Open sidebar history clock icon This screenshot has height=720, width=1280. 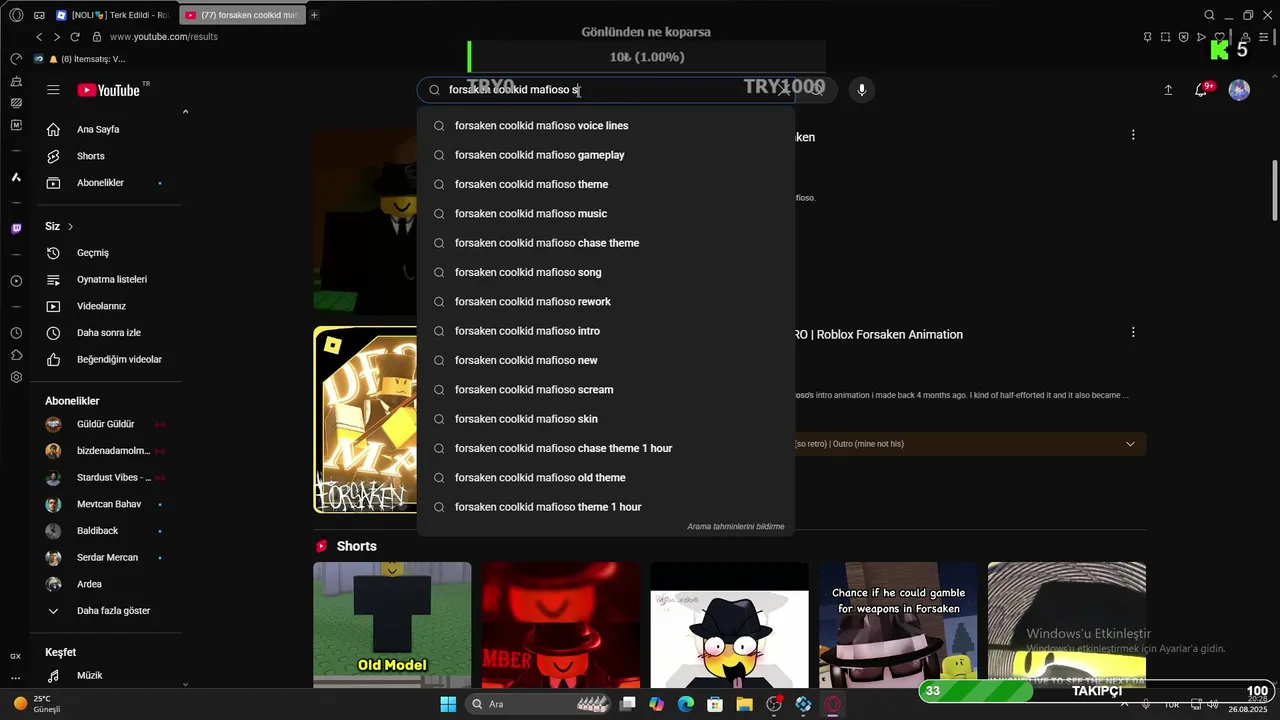[x=16, y=333]
